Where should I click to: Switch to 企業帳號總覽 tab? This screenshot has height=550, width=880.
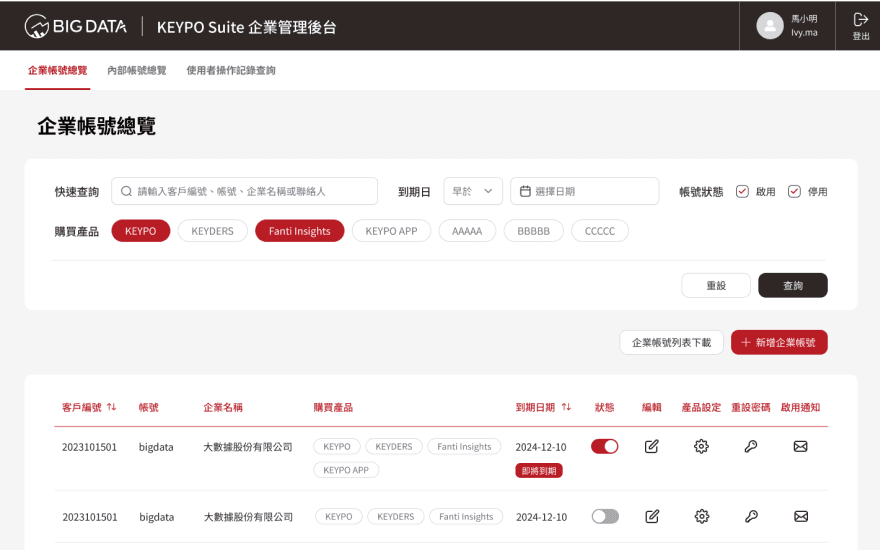click(x=57, y=70)
